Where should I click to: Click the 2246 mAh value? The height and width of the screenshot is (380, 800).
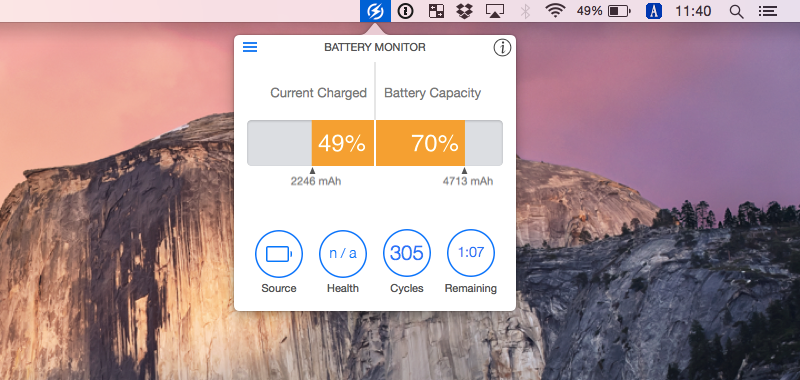click(316, 181)
